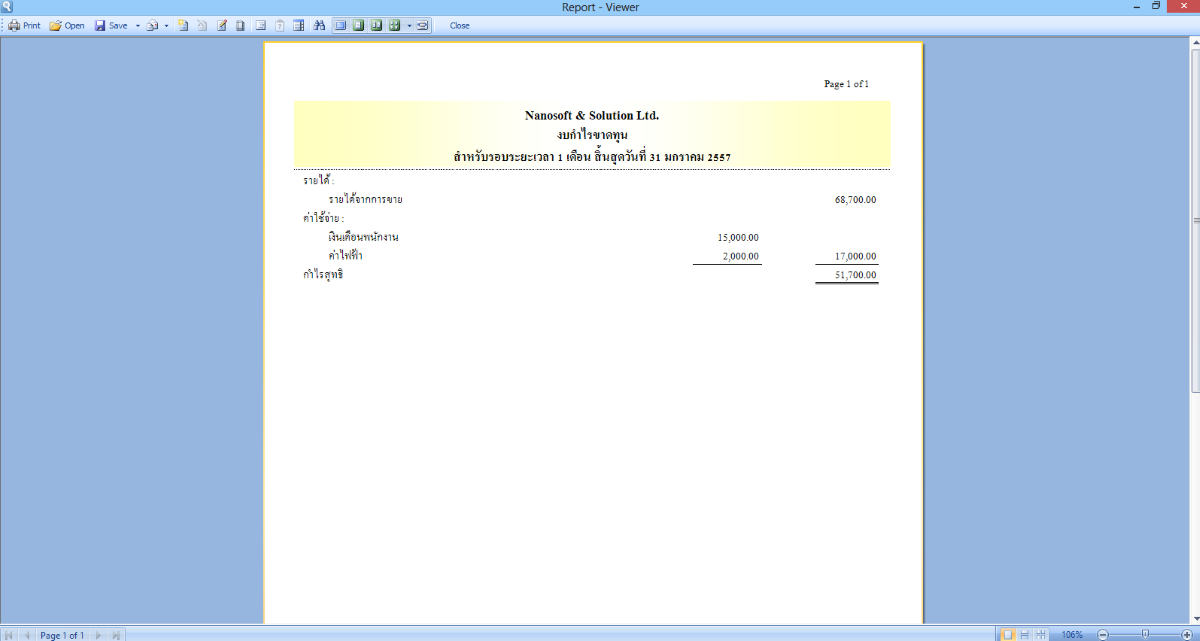Save the report
This screenshot has height=641, width=1200.
111,25
